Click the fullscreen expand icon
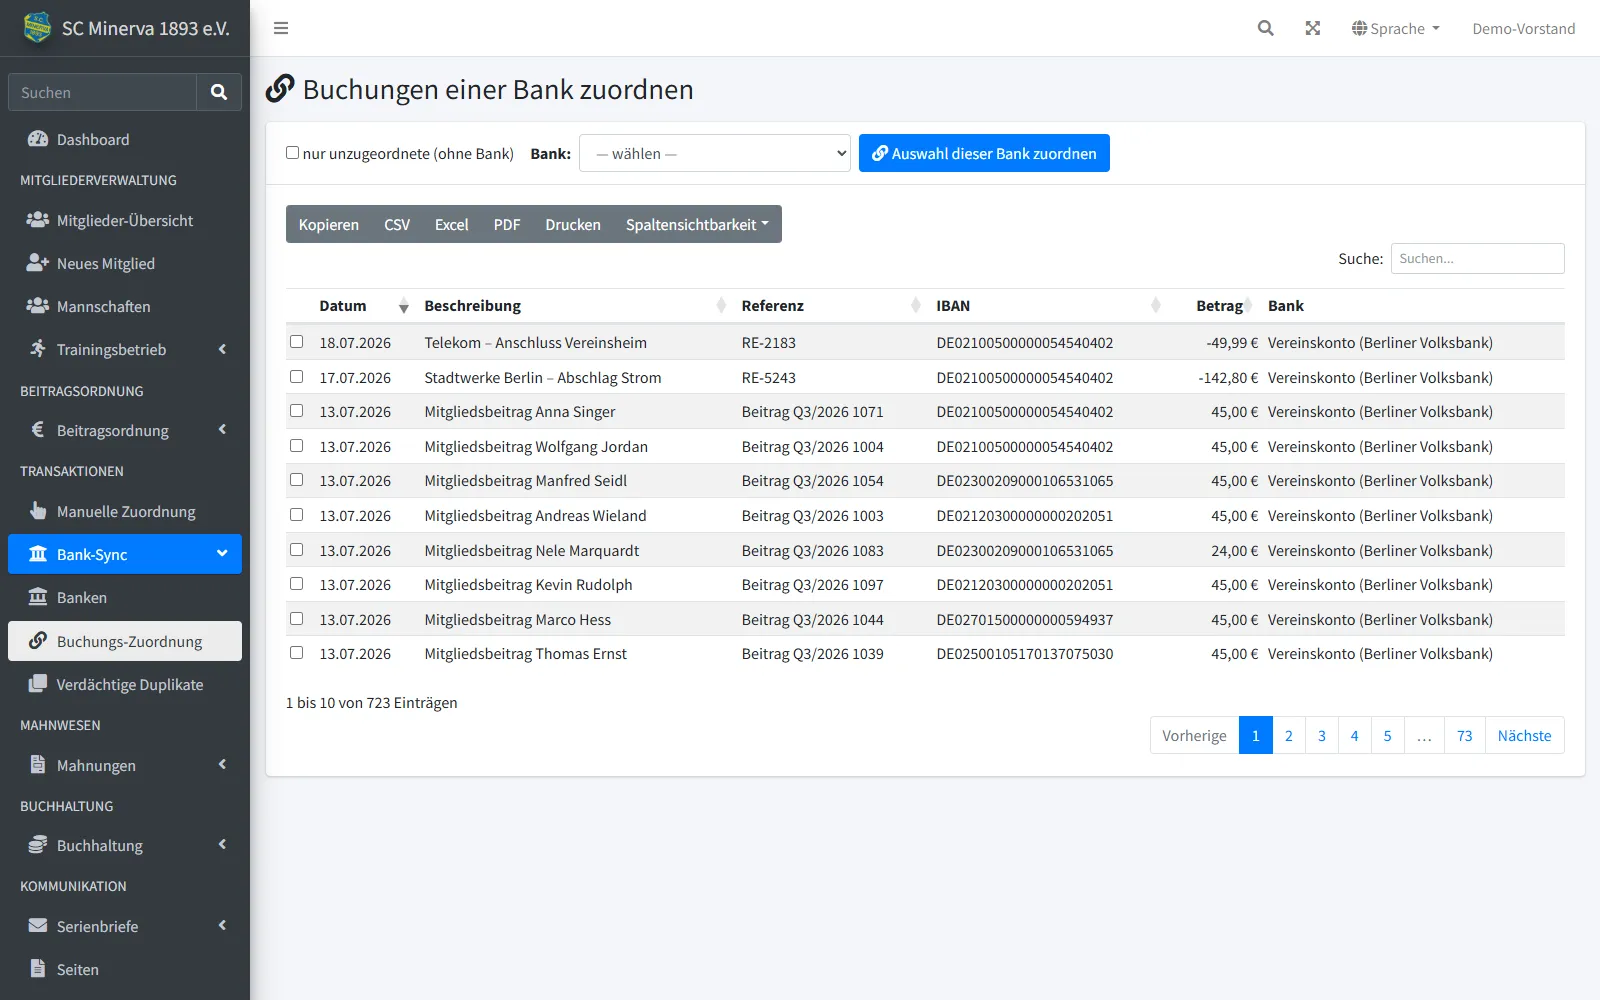This screenshot has width=1600, height=1000. click(x=1313, y=28)
